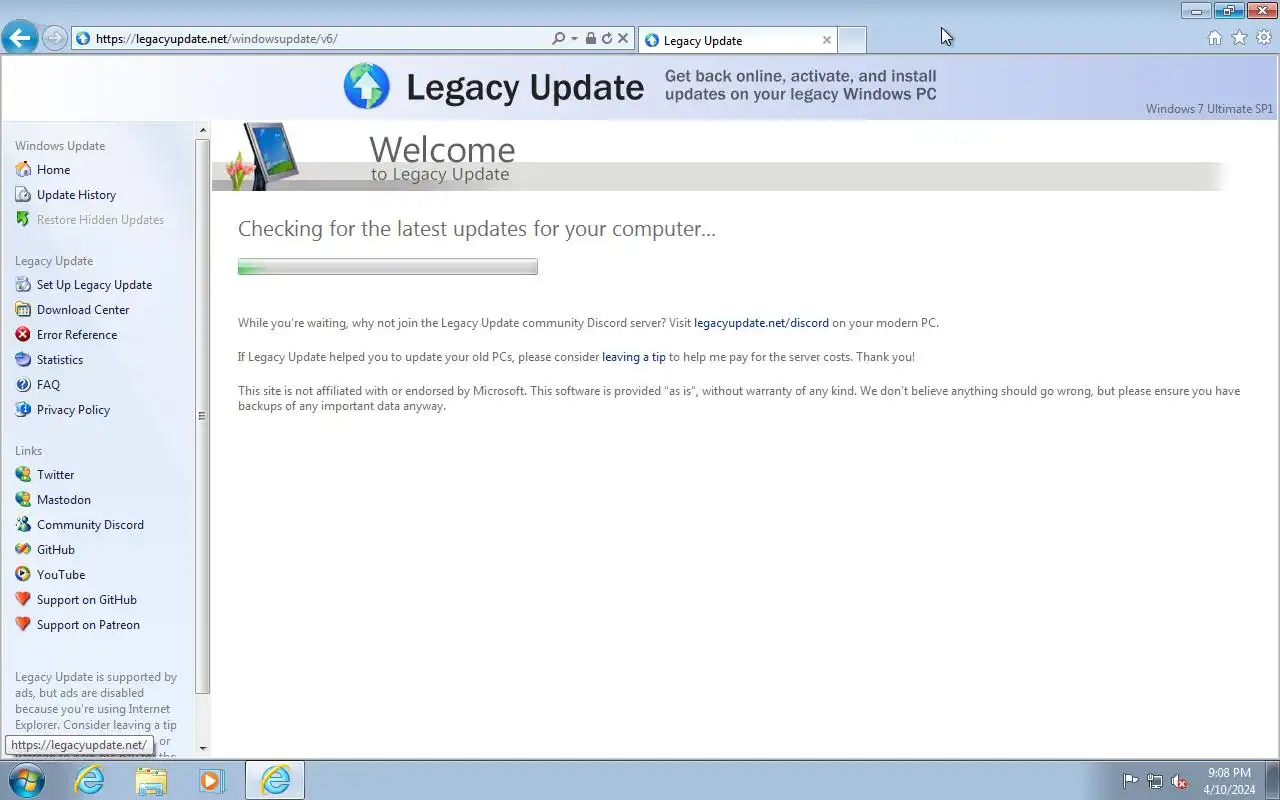This screenshot has height=800, width=1280.
Task: Open Windows Explorer from the taskbar
Action: click(151, 780)
